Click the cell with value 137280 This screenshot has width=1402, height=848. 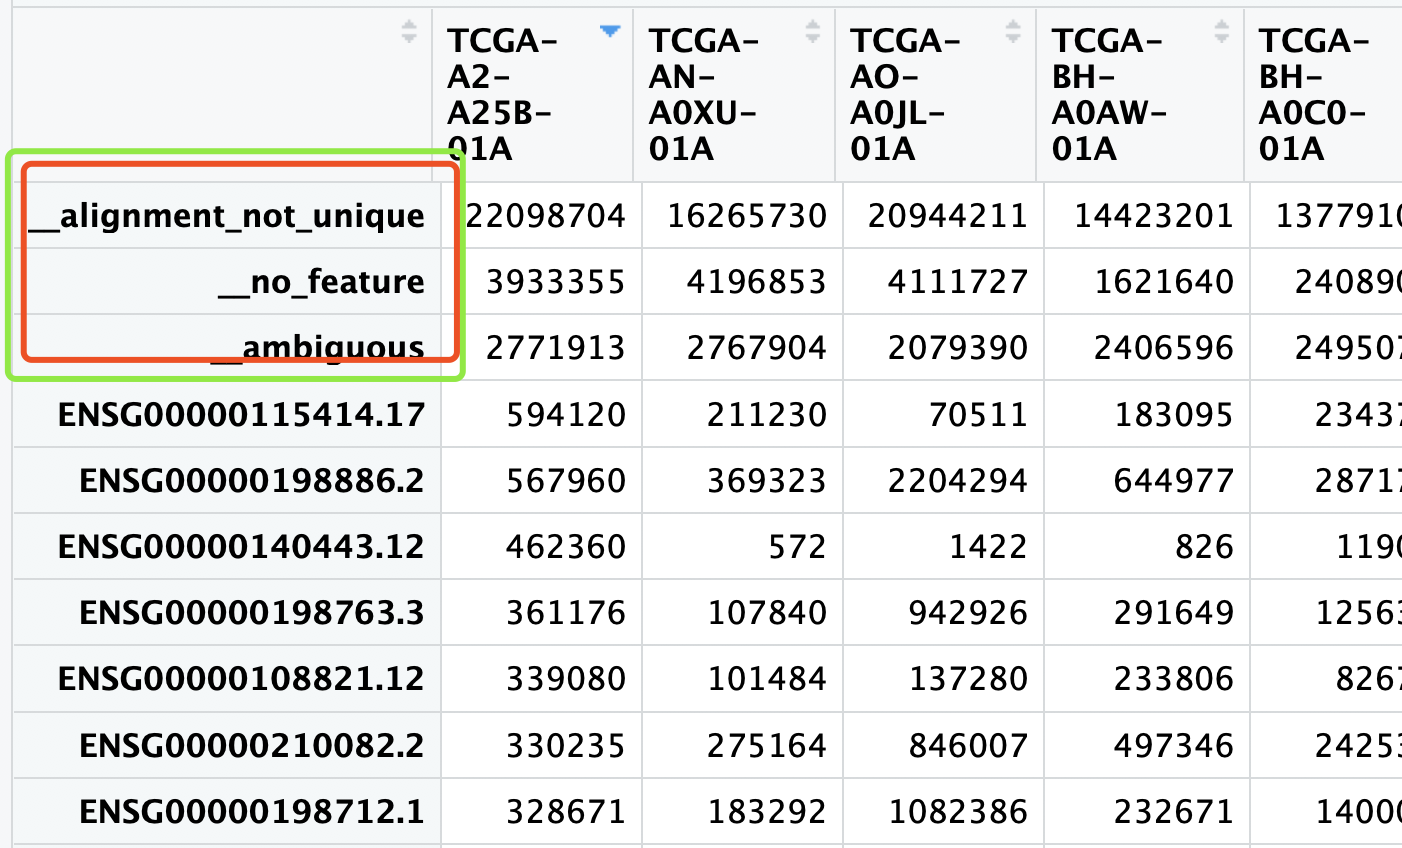tap(943, 678)
